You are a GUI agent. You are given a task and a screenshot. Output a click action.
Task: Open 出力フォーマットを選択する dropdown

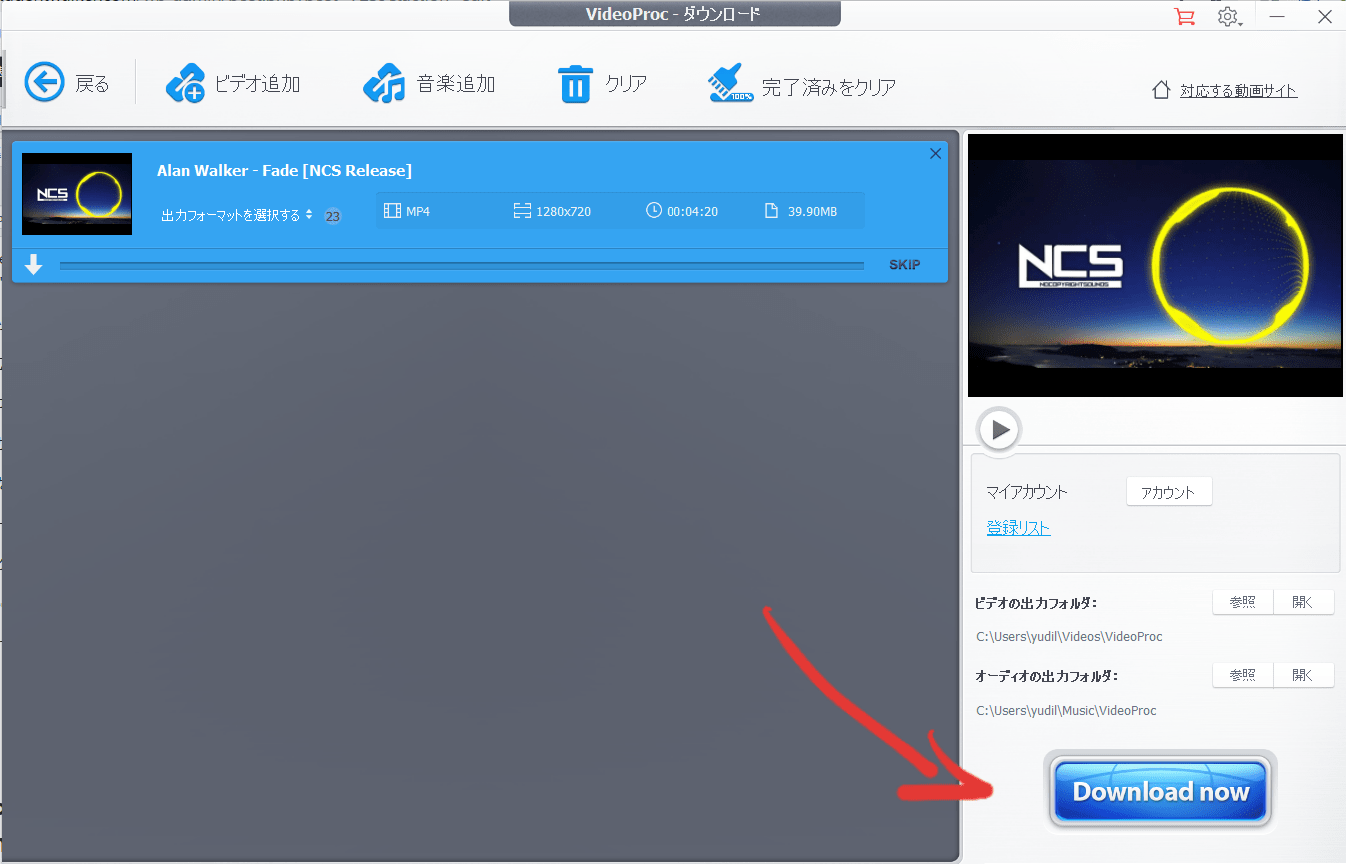[237, 215]
